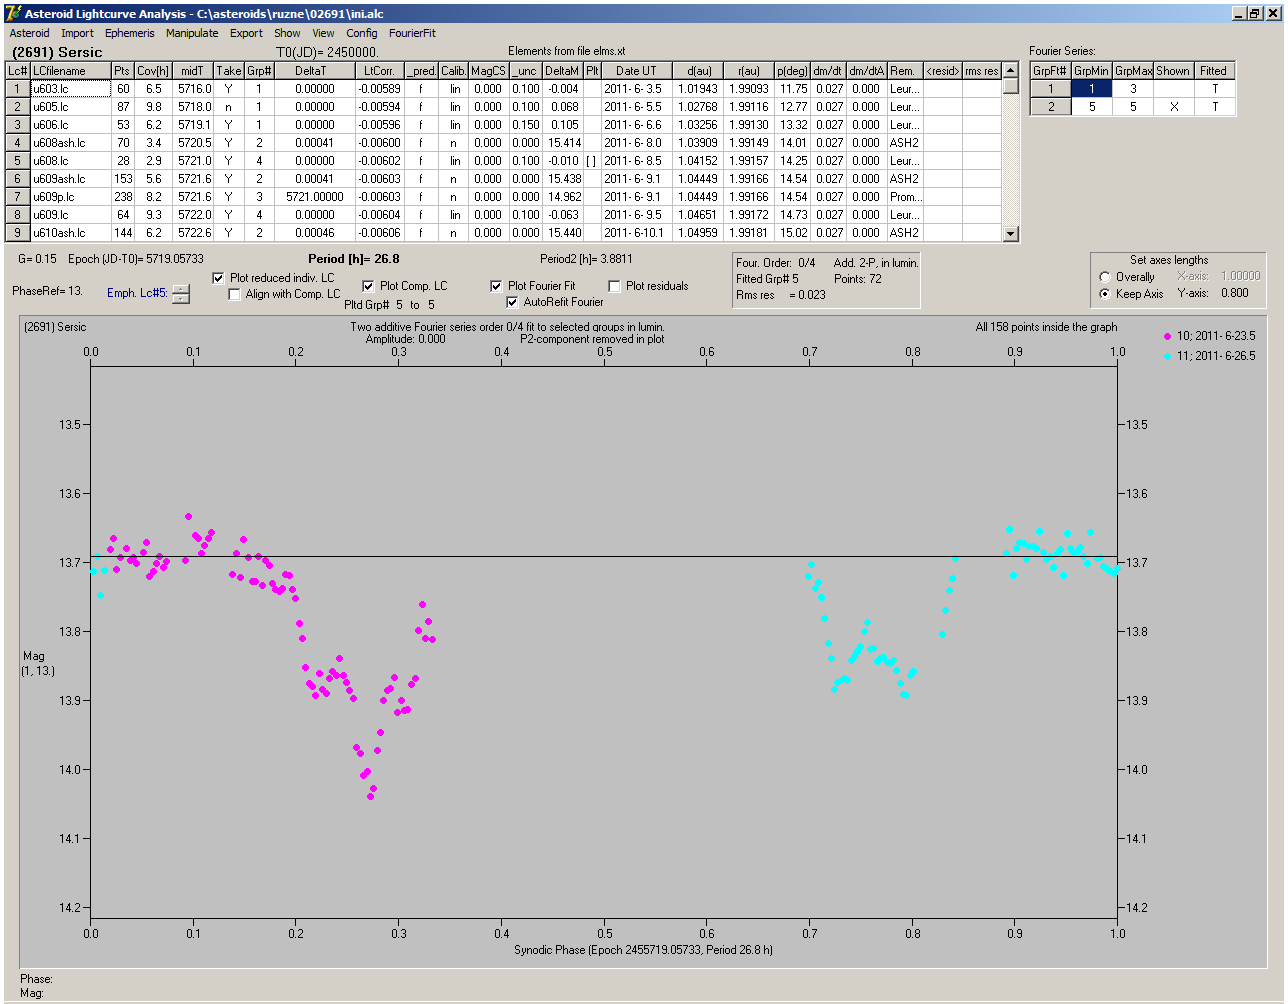
Task: Click the Pts column header
Action: pyautogui.click(x=122, y=71)
